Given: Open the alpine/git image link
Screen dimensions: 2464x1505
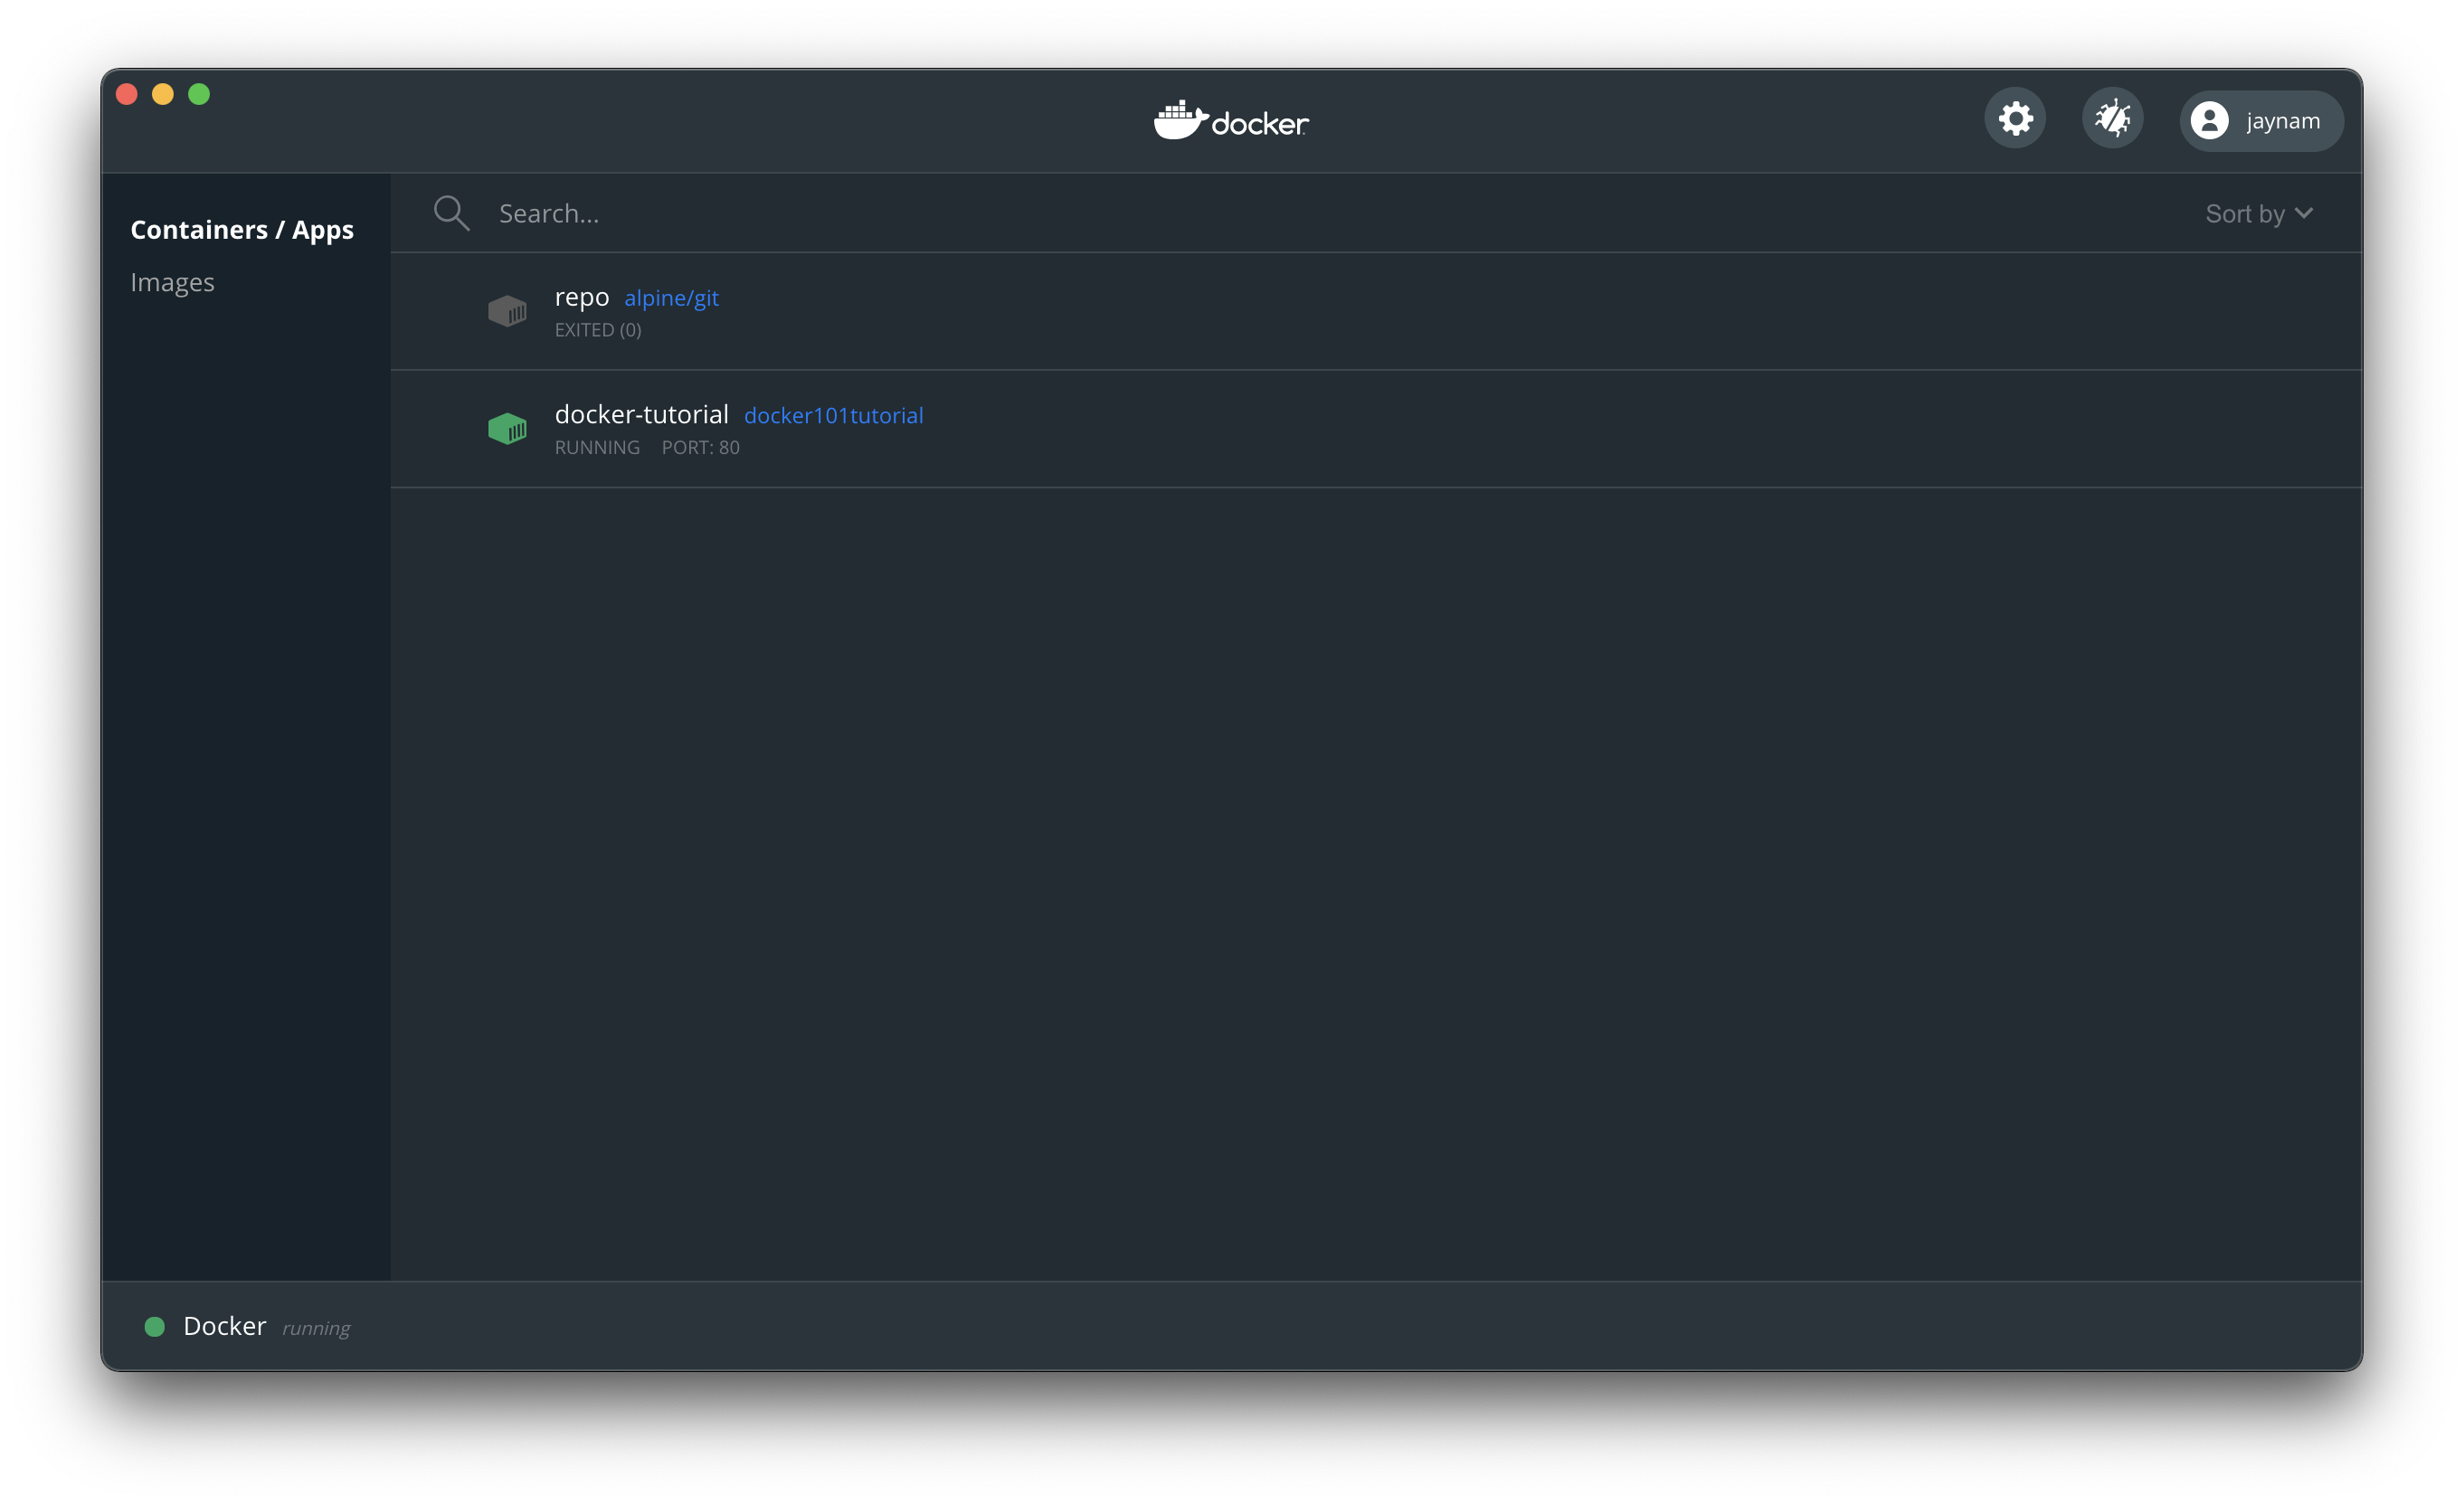Looking at the screenshot, I should 671,298.
